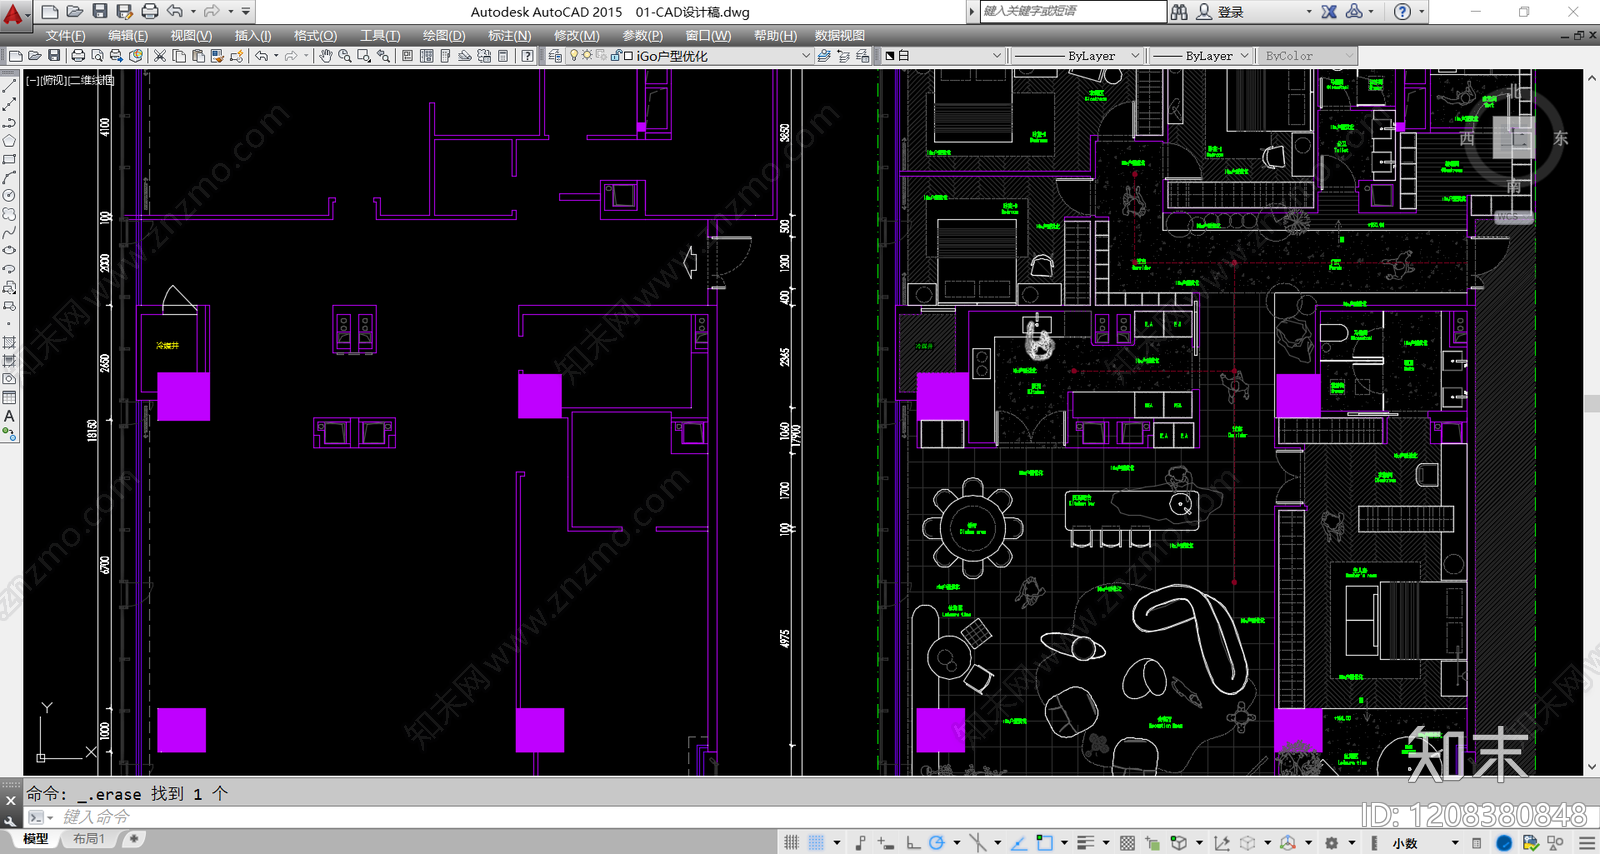Toggle ortho mode in status bar
Screen dimensions: 1600x854
[x=912, y=843]
